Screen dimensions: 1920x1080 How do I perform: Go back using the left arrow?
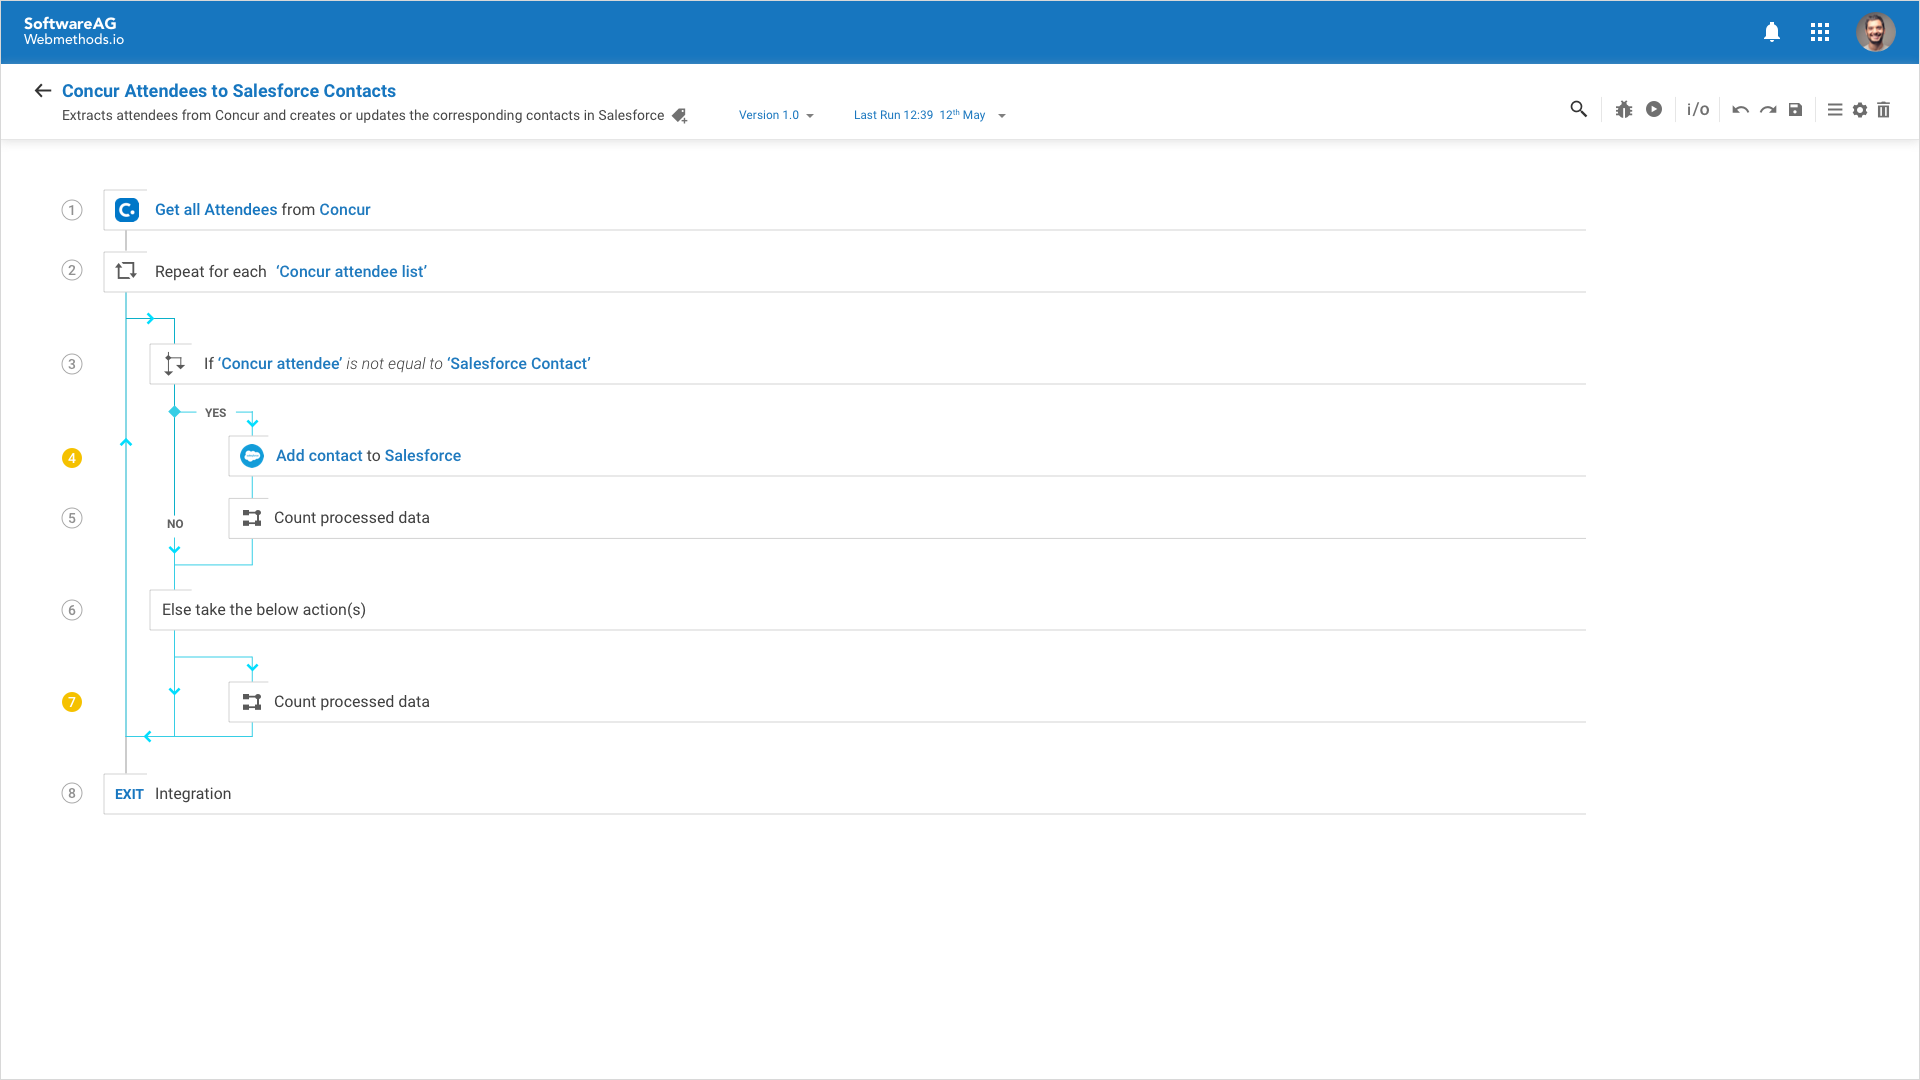[42, 91]
